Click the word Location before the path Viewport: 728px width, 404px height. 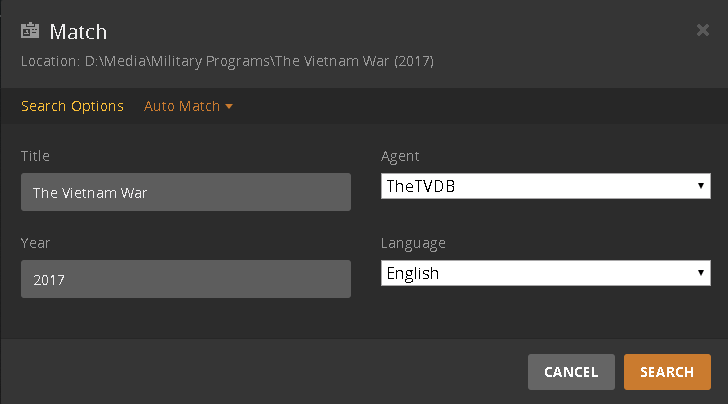coord(48,62)
